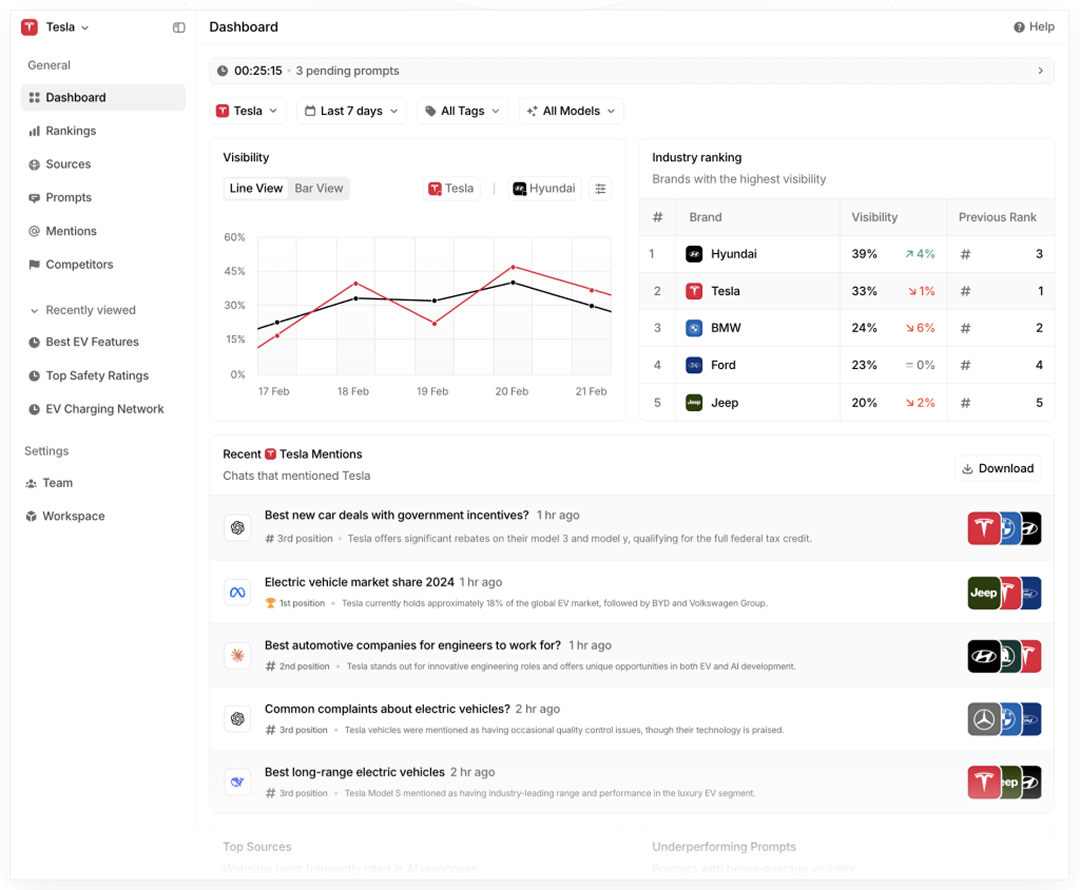Viewport: 1080px width, 890px height.
Task: Click the Claude icon on the engineers mention
Action: 237,655
